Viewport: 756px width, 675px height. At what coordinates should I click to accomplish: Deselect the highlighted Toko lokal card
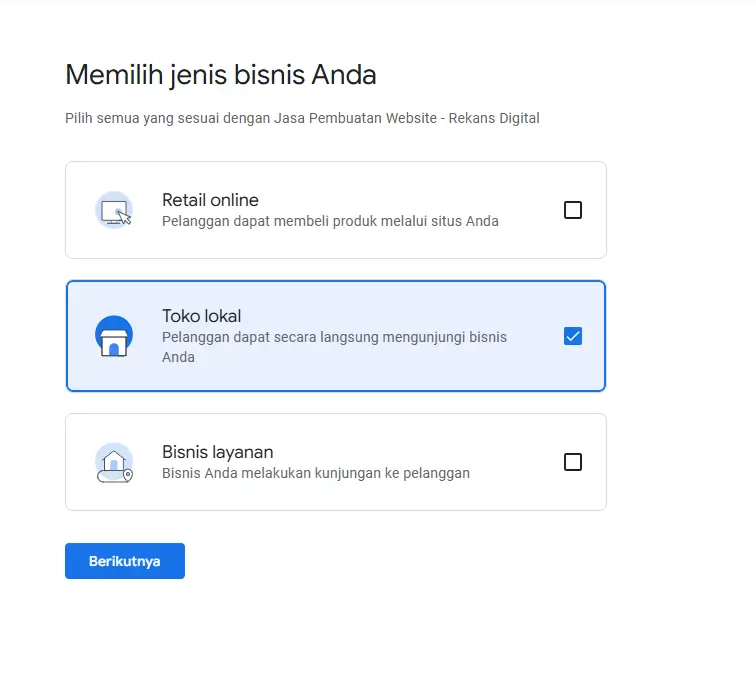pyautogui.click(x=336, y=336)
